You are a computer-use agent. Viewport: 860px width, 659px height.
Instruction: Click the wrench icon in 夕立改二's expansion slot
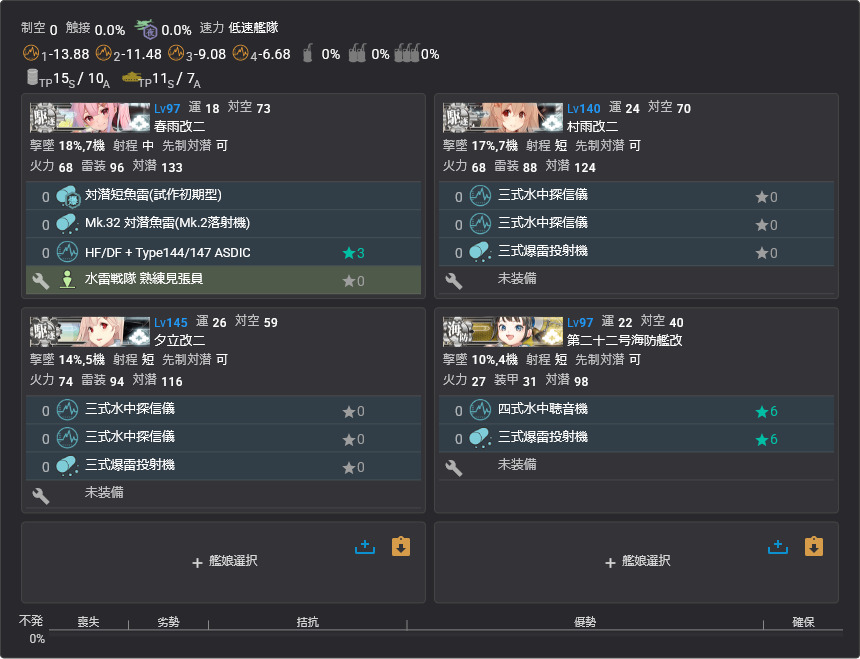coord(41,495)
